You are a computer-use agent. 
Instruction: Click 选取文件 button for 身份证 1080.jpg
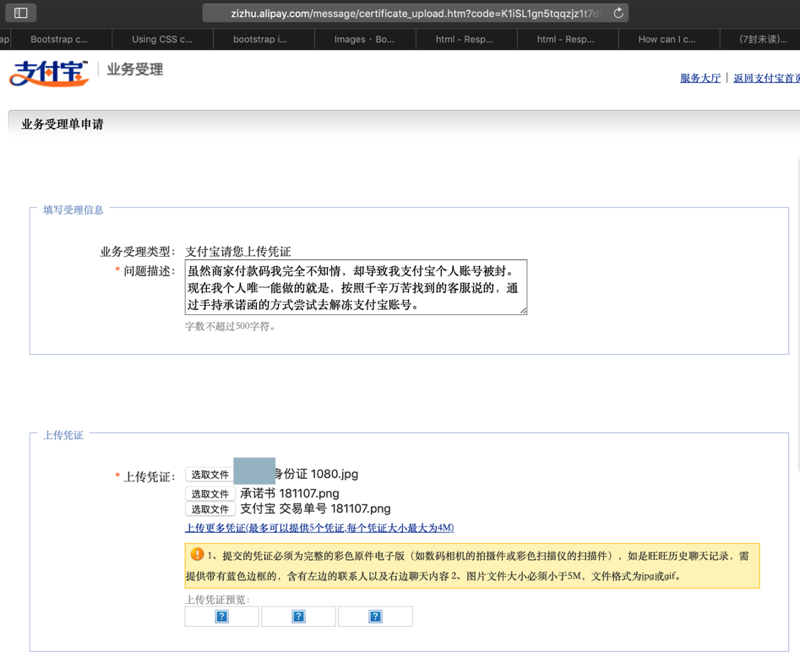(210, 475)
